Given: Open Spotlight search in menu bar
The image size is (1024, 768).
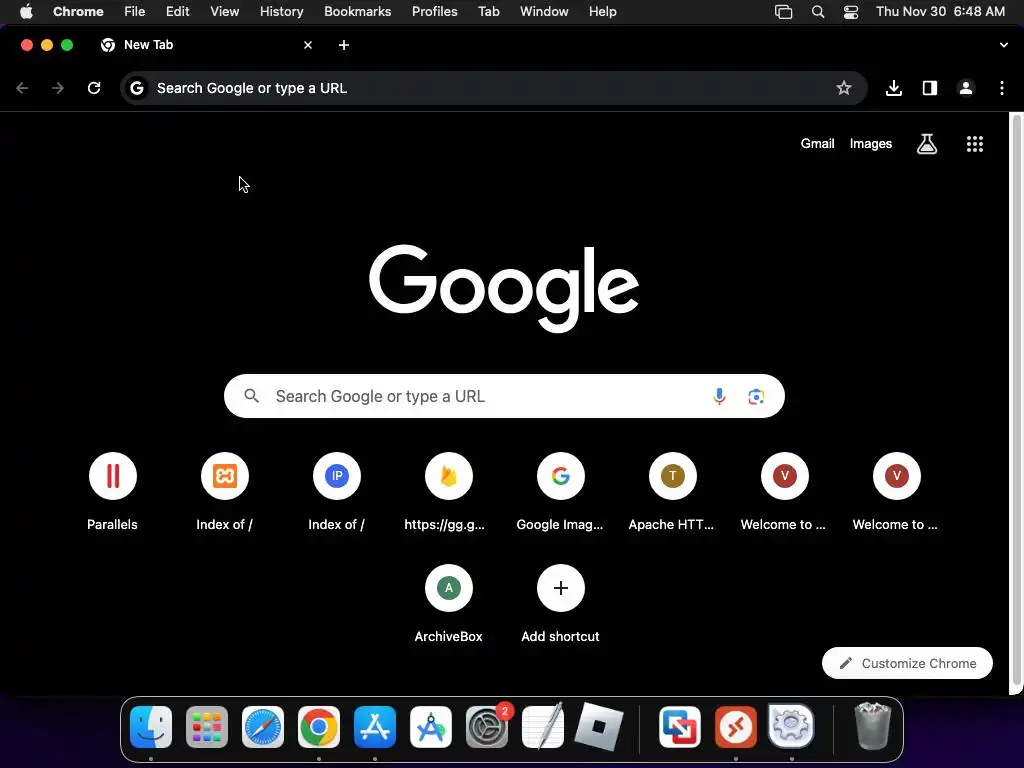Looking at the screenshot, I should point(818,12).
